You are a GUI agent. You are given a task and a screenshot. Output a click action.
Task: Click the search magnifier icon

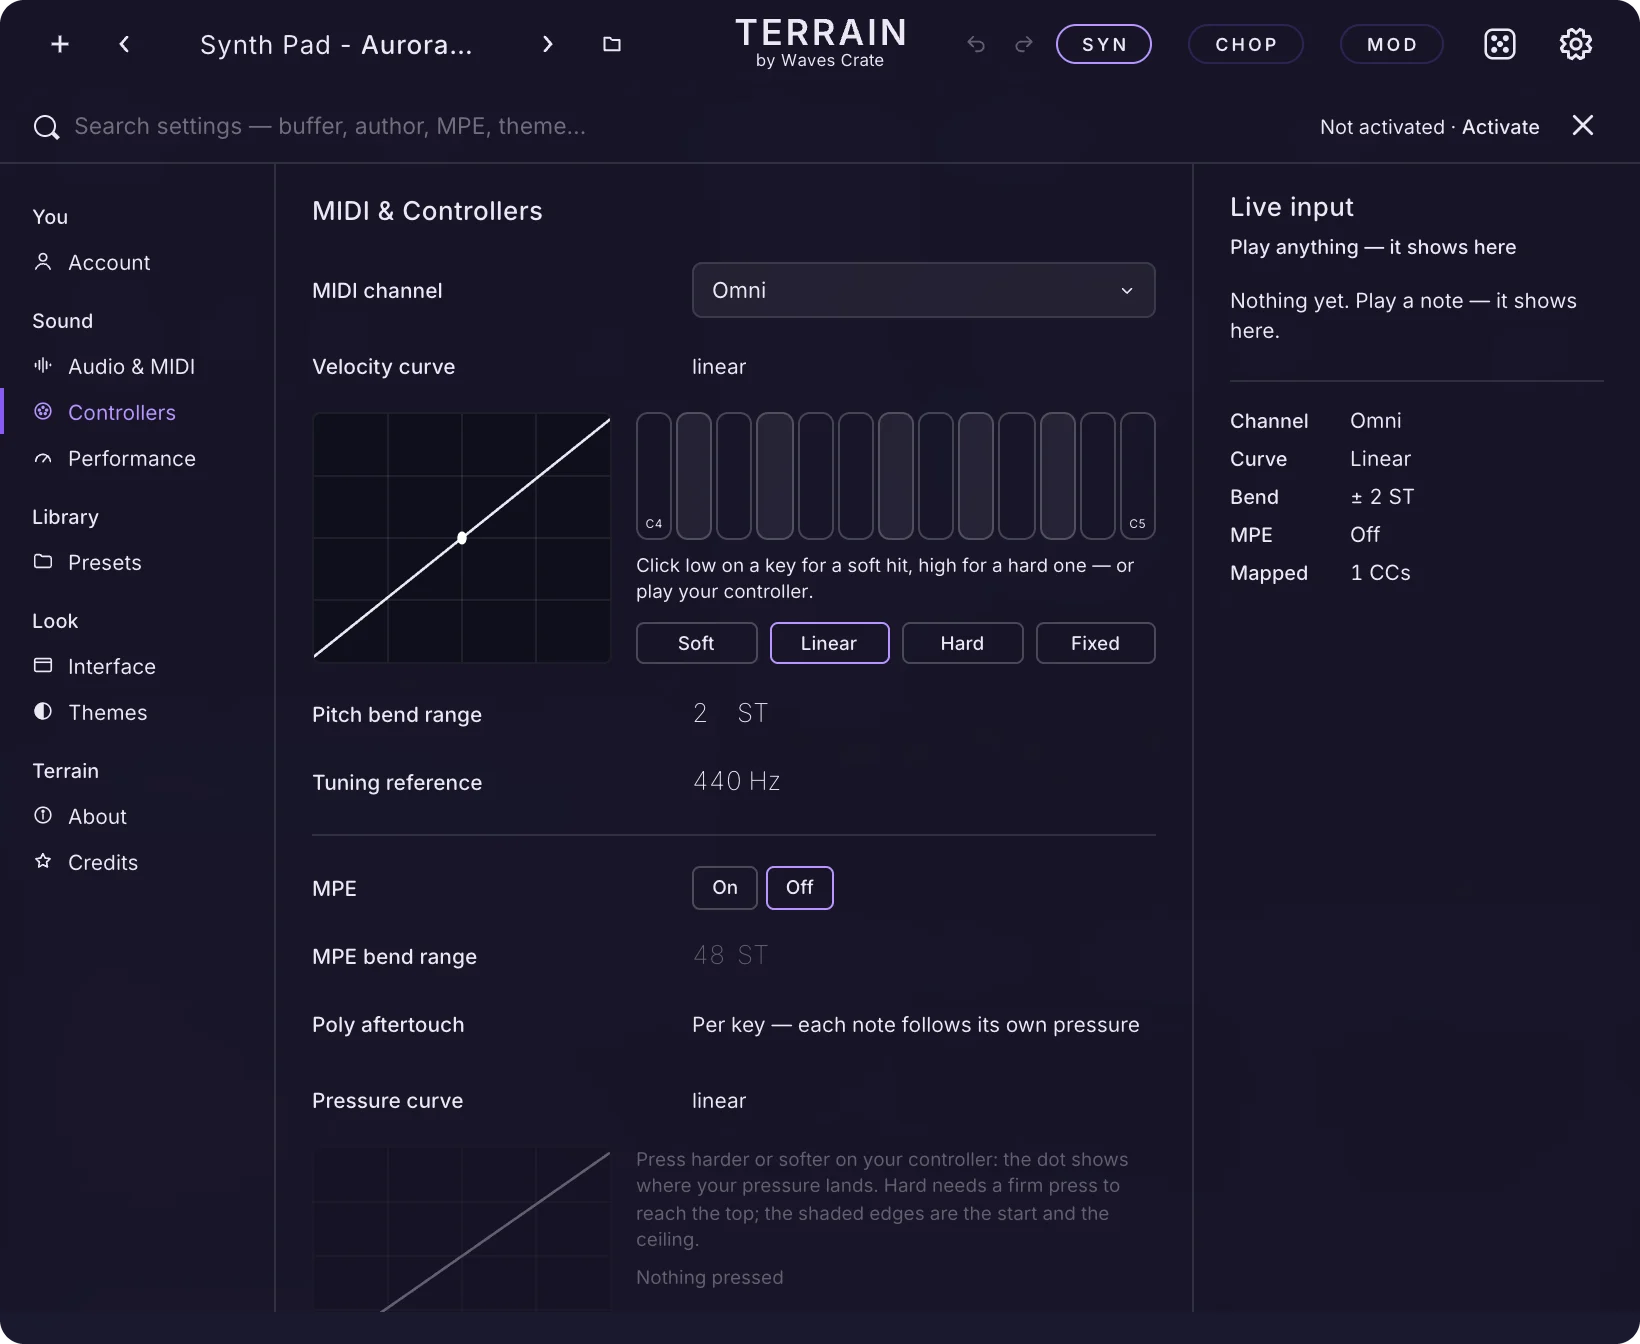point(46,127)
